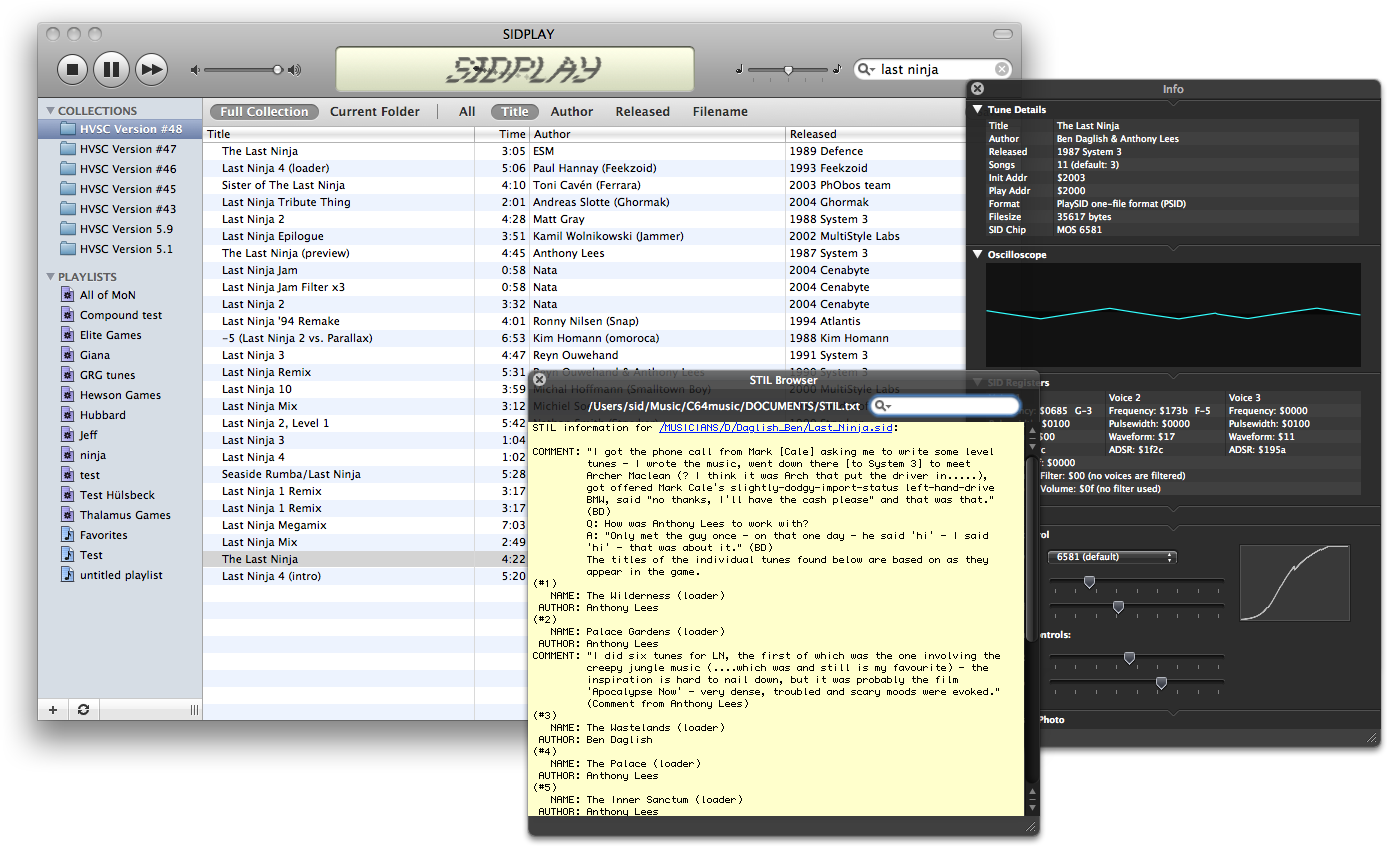The width and height of the screenshot is (1387, 846).
Task: Collapse the PLAYLISTS section
Action: pyautogui.click(x=50, y=277)
